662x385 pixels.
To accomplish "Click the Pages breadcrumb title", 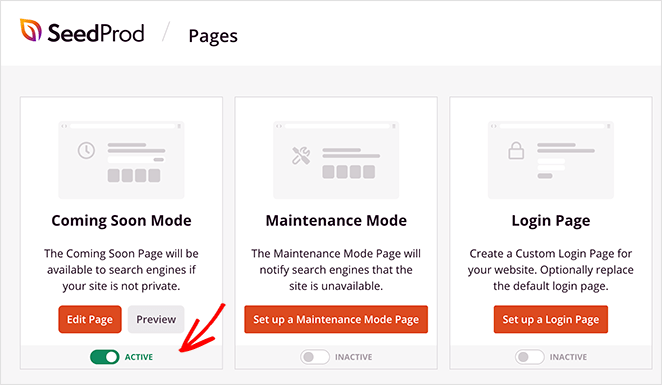I will 213,36.
